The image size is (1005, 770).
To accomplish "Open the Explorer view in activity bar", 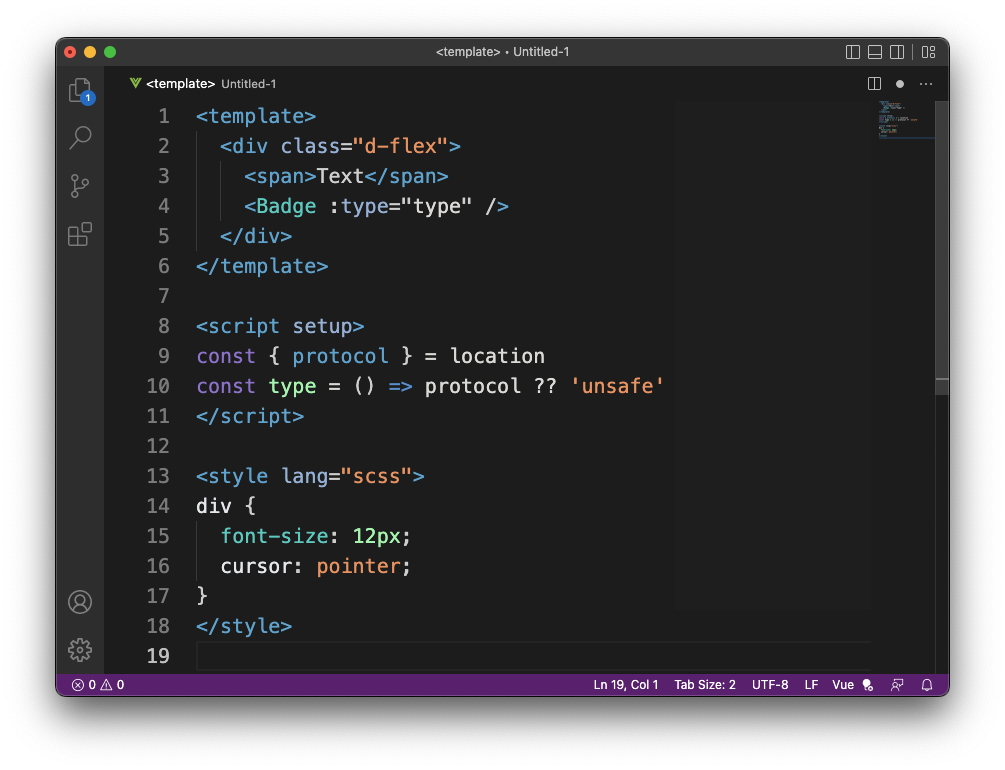I will 80,91.
